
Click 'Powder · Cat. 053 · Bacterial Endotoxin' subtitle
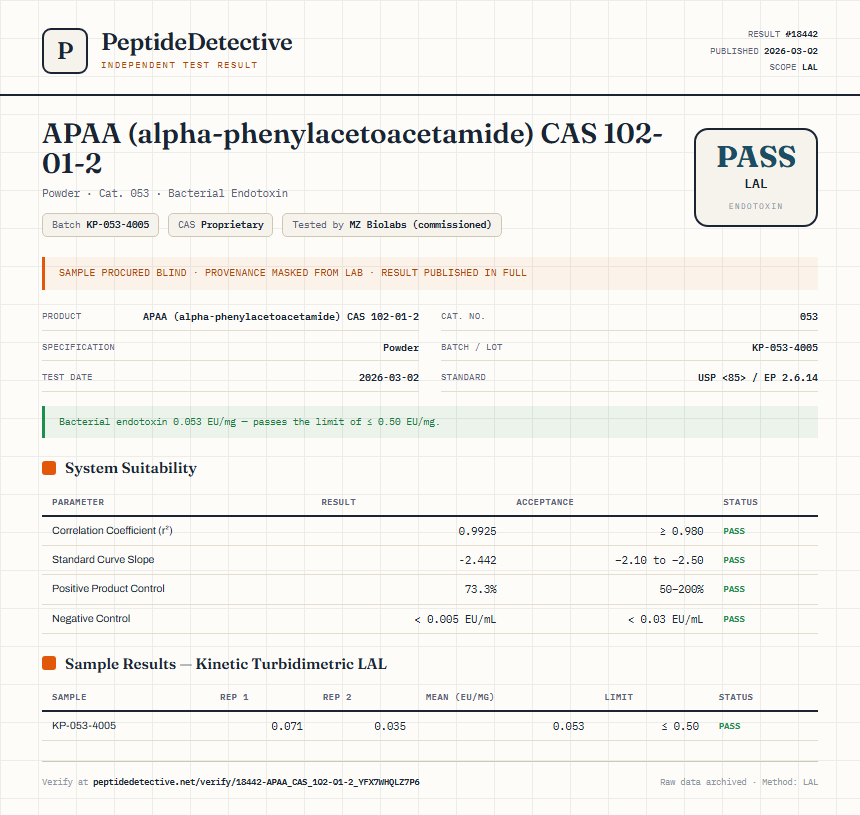click(165, 193)
